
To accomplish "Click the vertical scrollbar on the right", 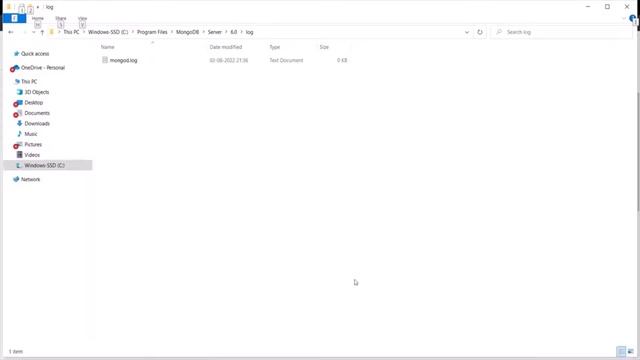I will click(638, 151).
